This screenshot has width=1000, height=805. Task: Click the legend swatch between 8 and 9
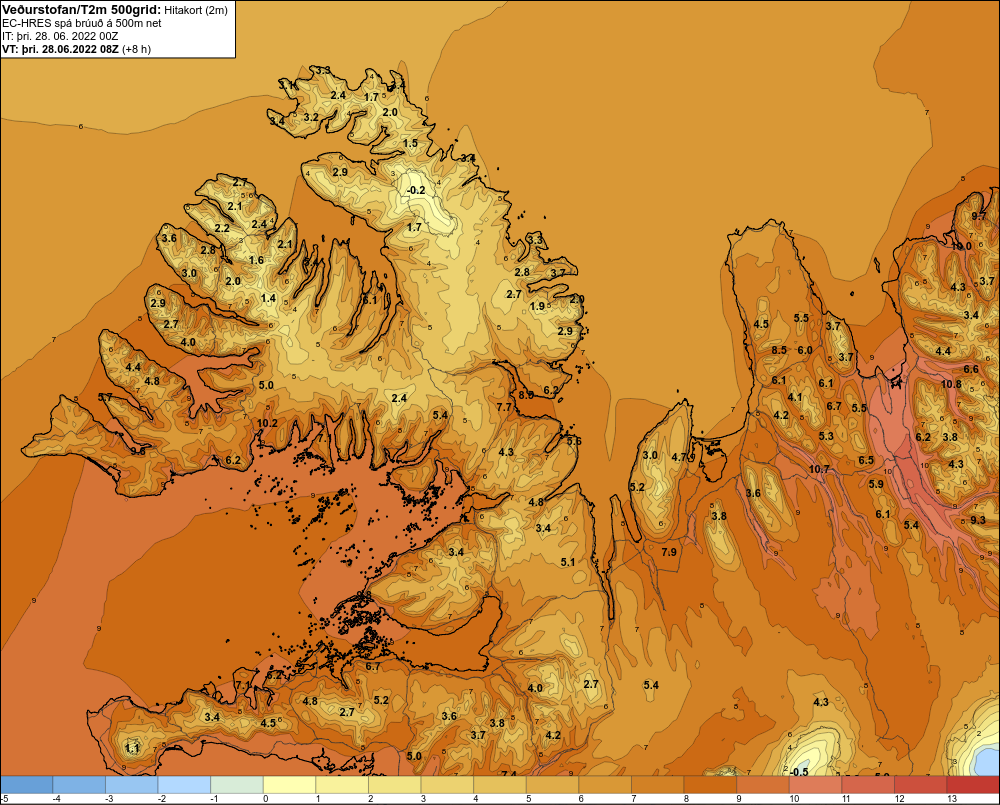(x=710, y=784)
